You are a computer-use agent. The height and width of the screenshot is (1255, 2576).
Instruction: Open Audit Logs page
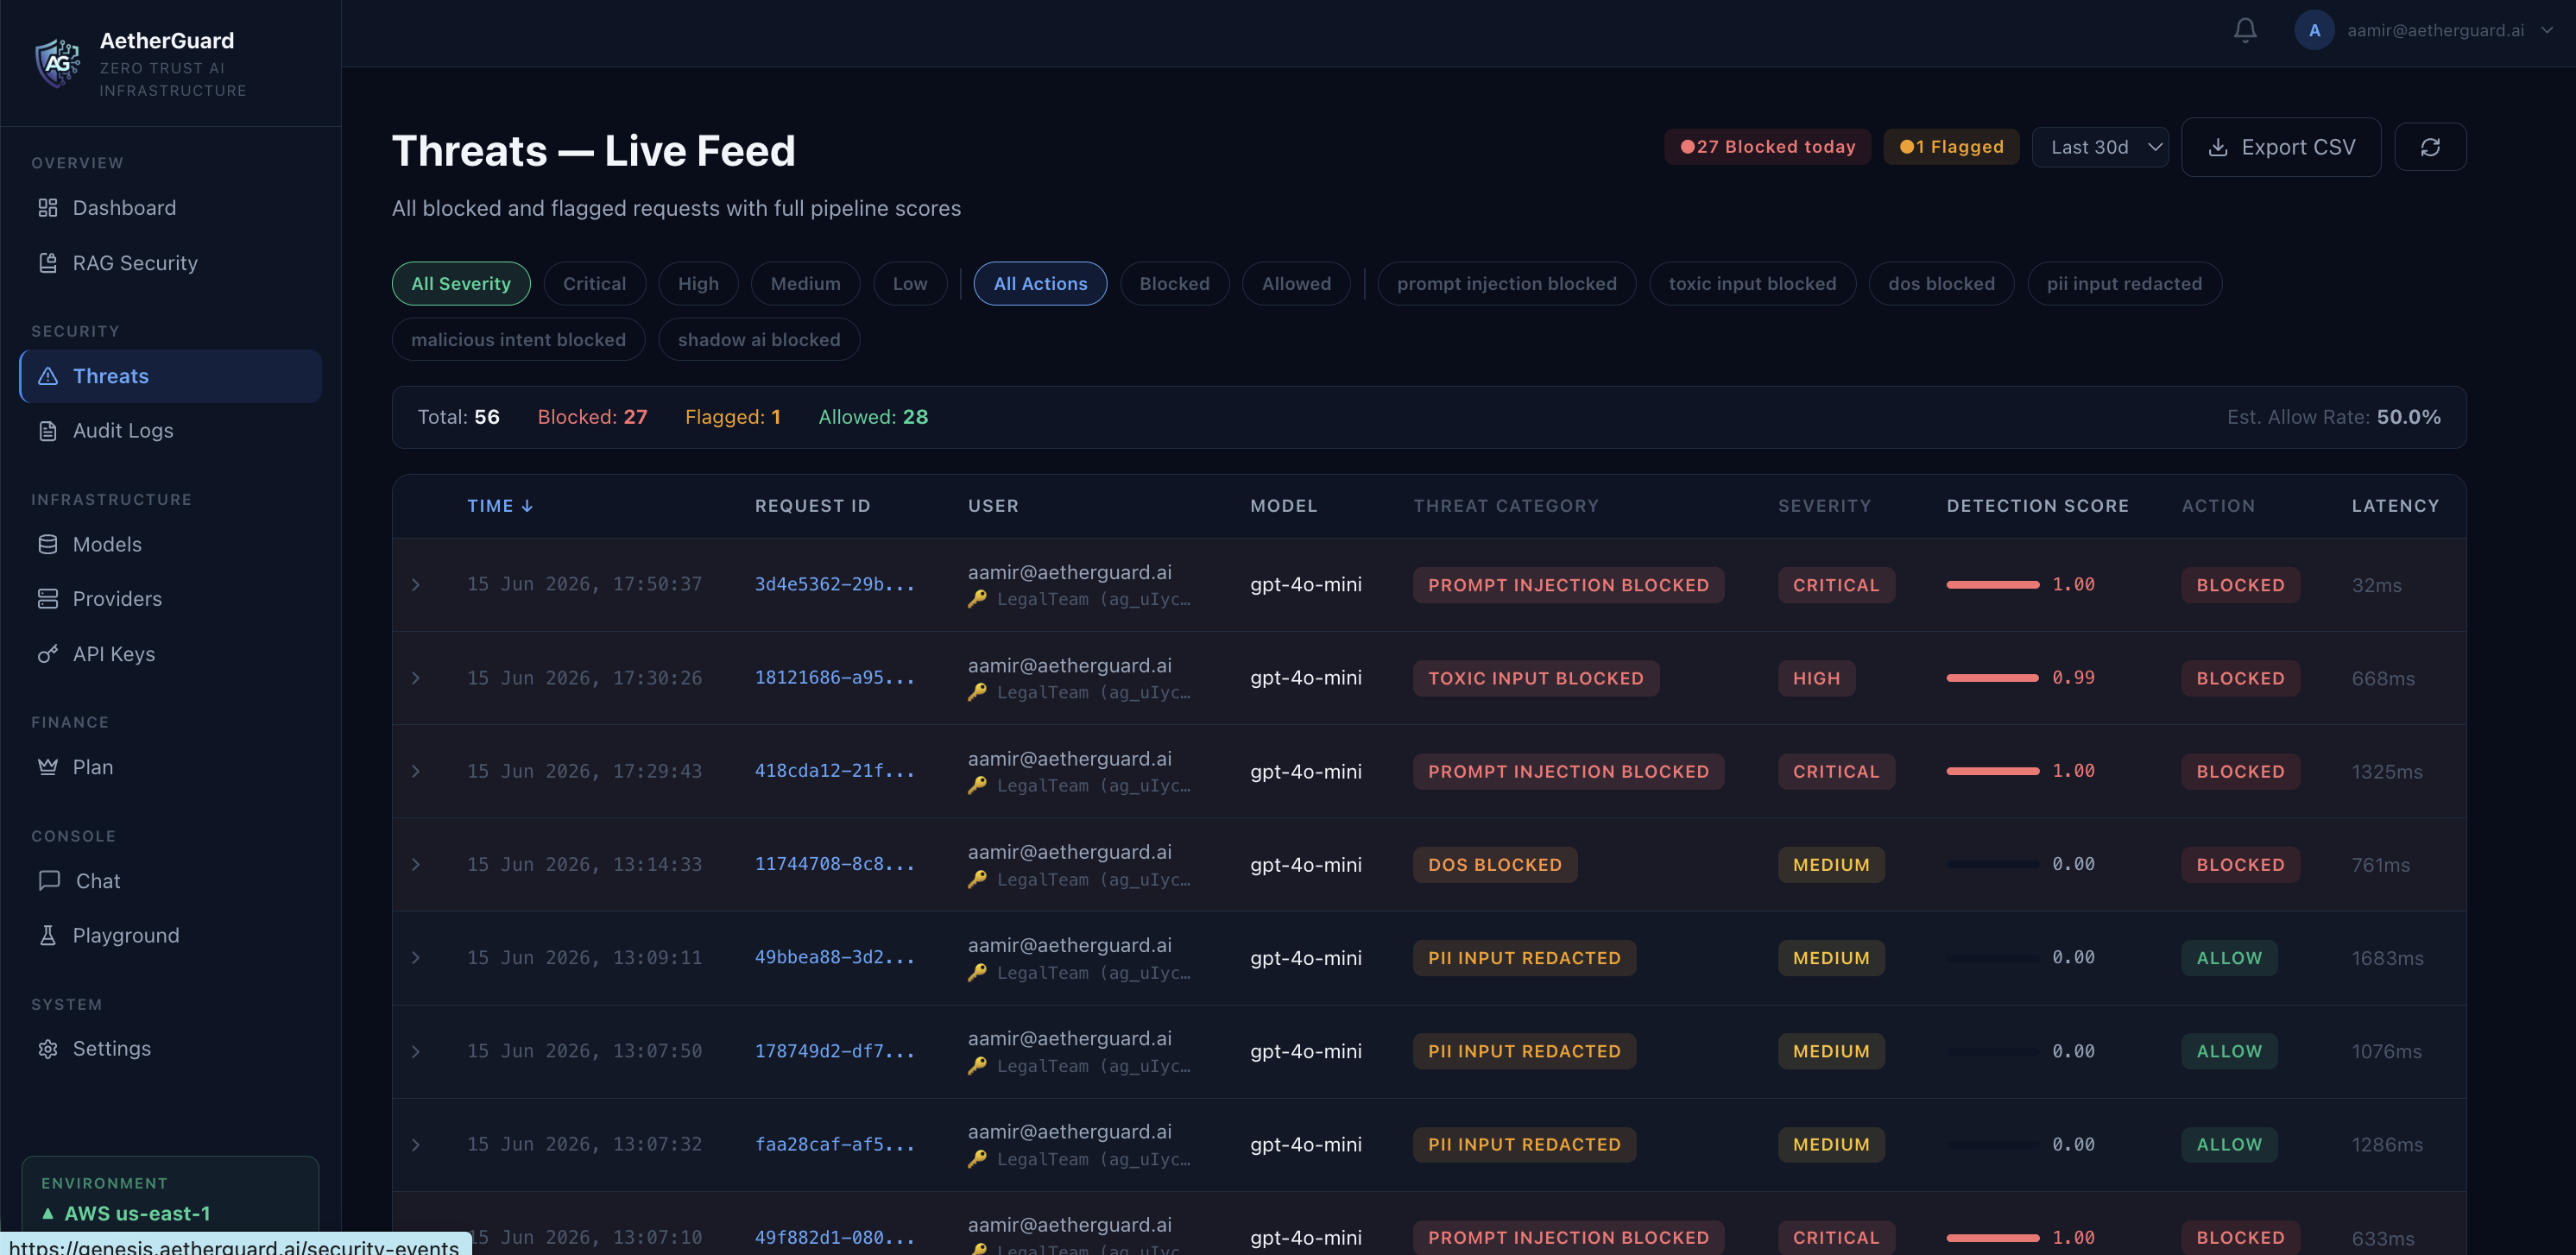tap(170, 431)
